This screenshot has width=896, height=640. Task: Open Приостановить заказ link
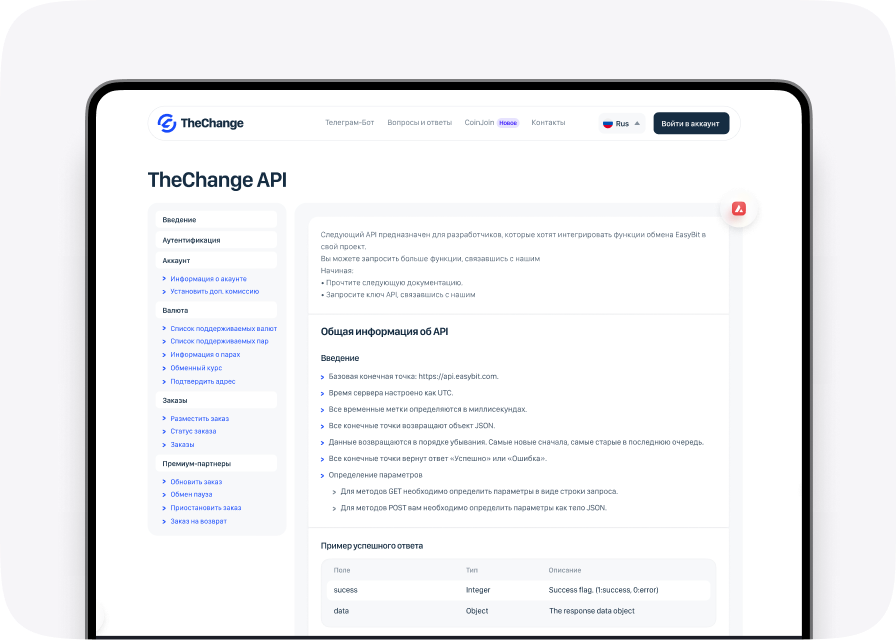coord(206,508)
